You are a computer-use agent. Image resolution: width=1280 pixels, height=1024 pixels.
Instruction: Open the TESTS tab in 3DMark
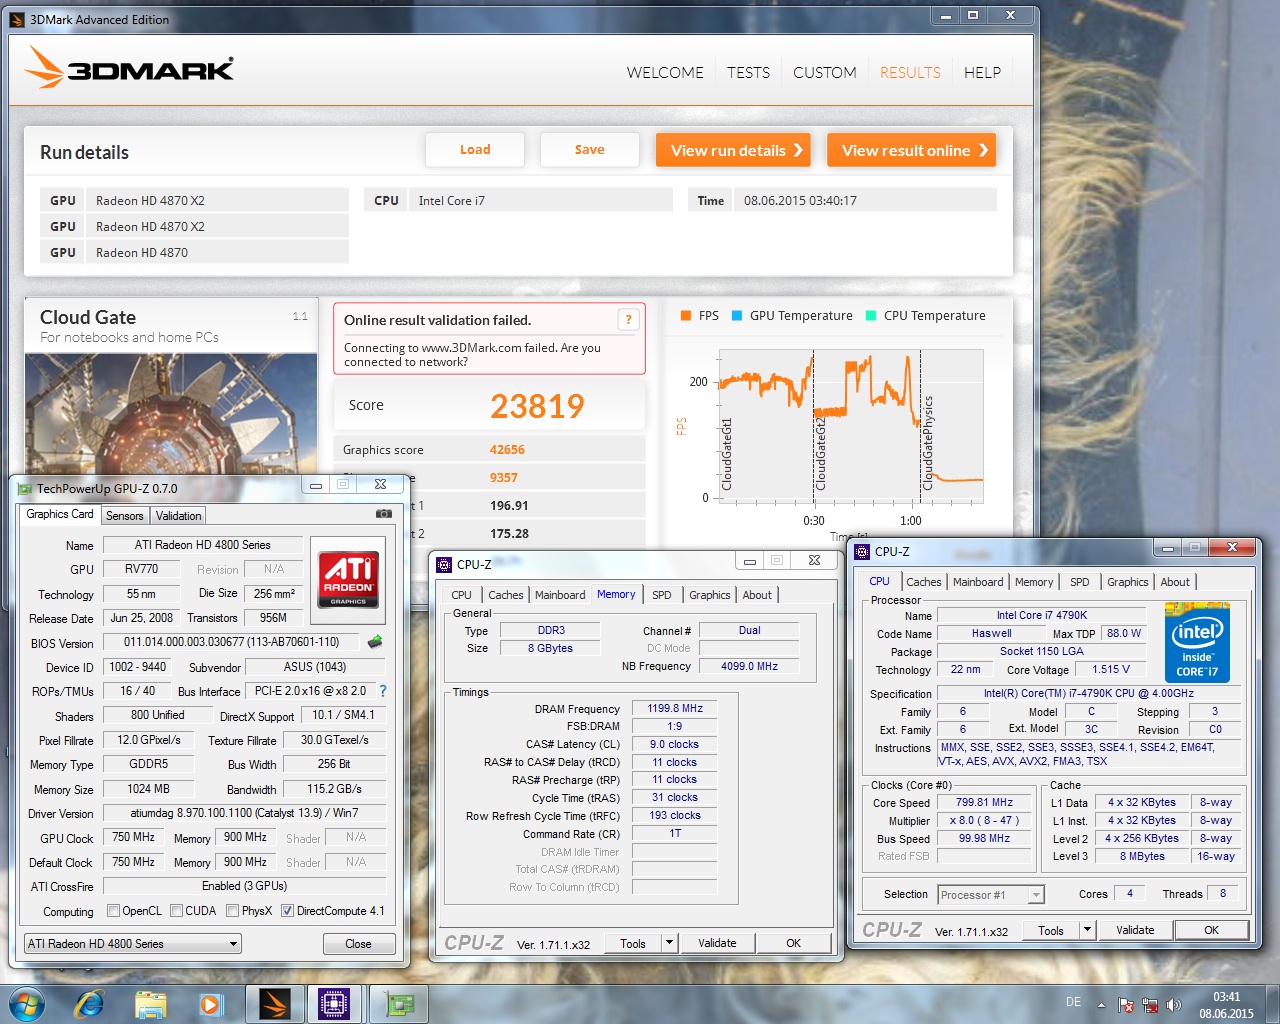pos(748,72)
